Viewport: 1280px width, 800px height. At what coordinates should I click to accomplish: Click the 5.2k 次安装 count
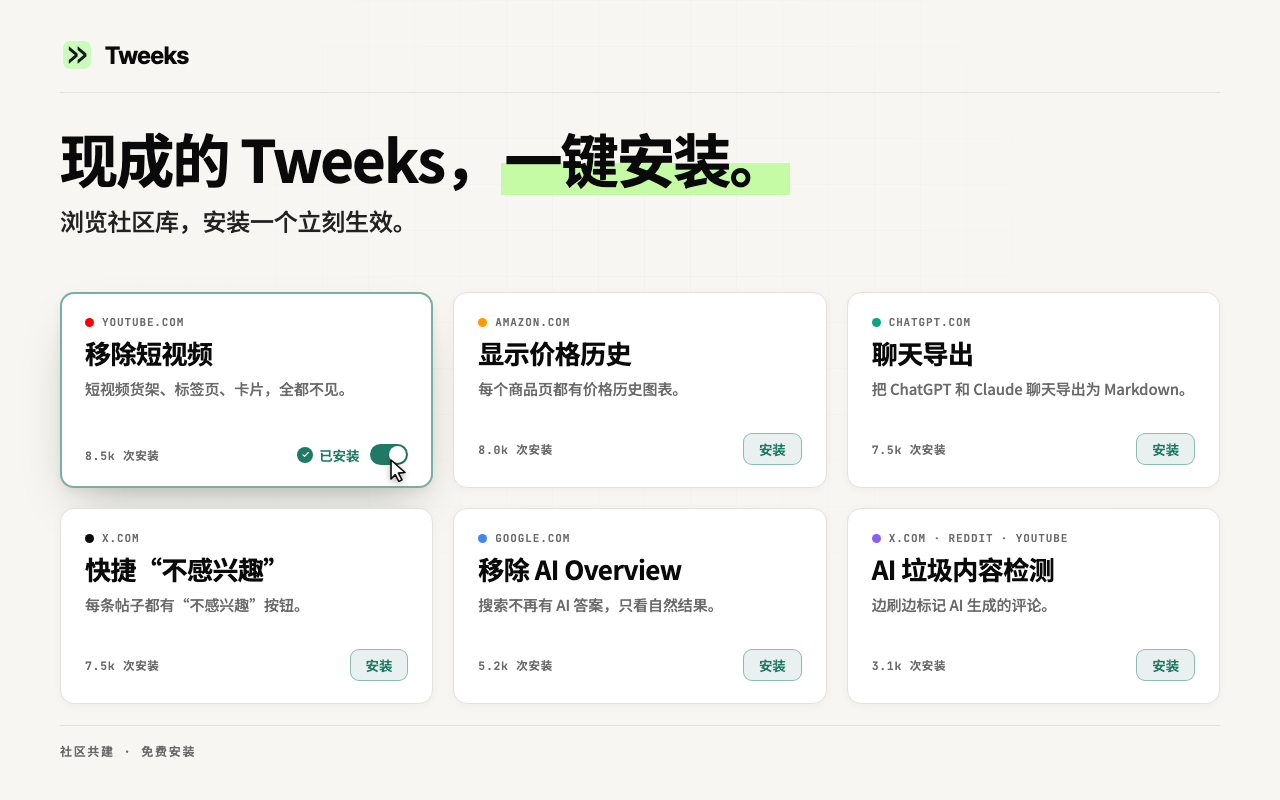[x=515, y=666]
